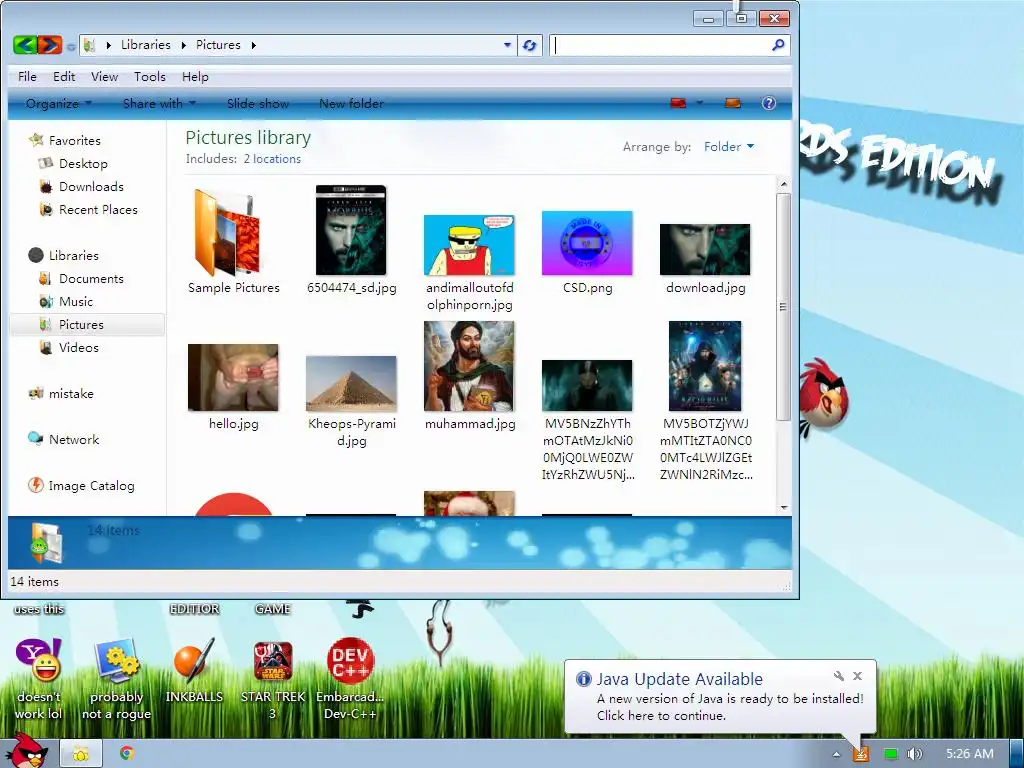Select the Favorites star in sidebar
The width and height of the screenshot is (1024, 768).
tap(37, 140)
